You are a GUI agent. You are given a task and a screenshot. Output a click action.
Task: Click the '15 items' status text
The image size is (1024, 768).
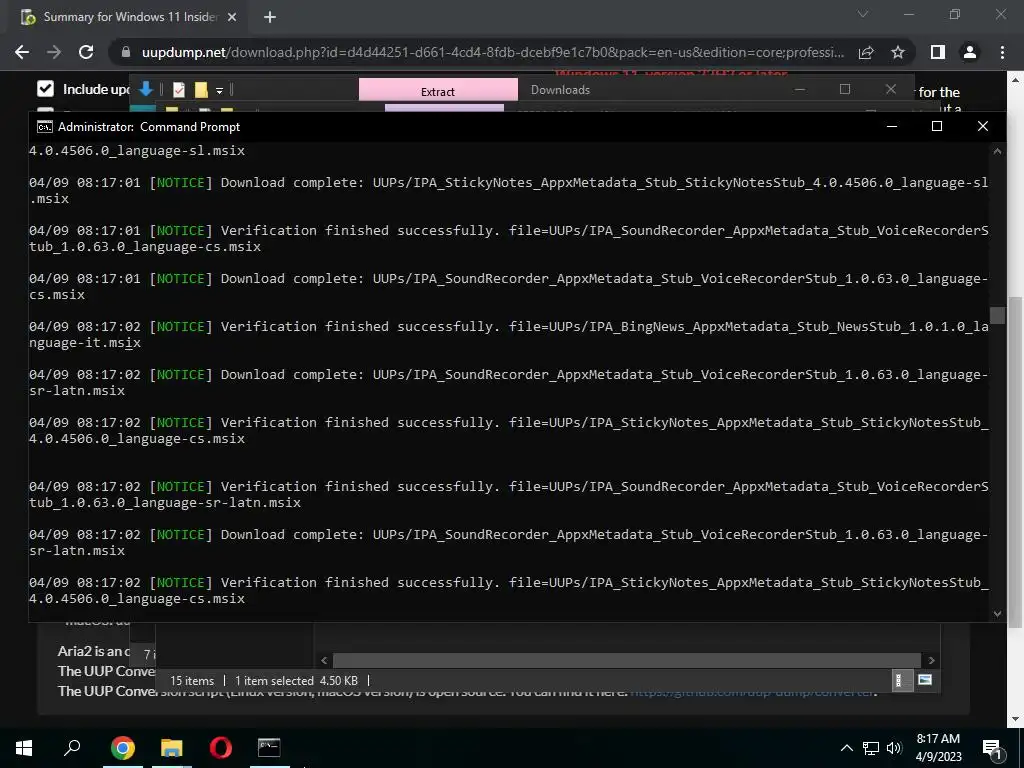(192, 680)
